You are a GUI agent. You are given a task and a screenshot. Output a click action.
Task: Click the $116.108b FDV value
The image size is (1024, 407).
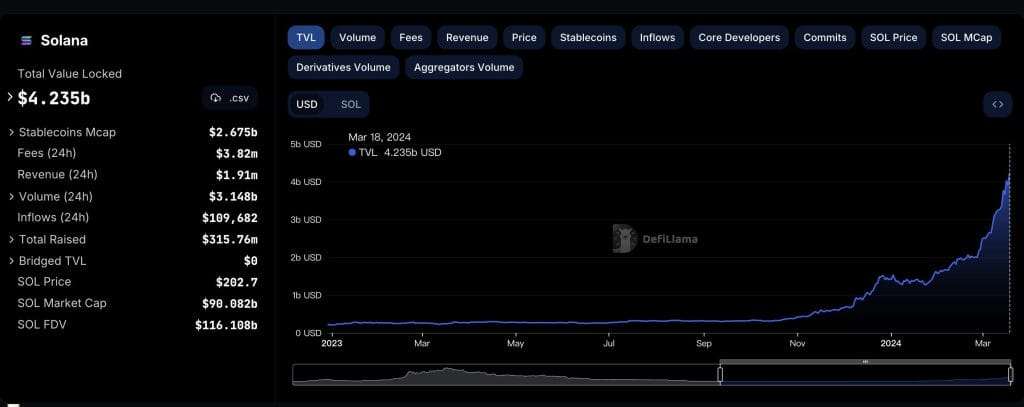(226, 325)
